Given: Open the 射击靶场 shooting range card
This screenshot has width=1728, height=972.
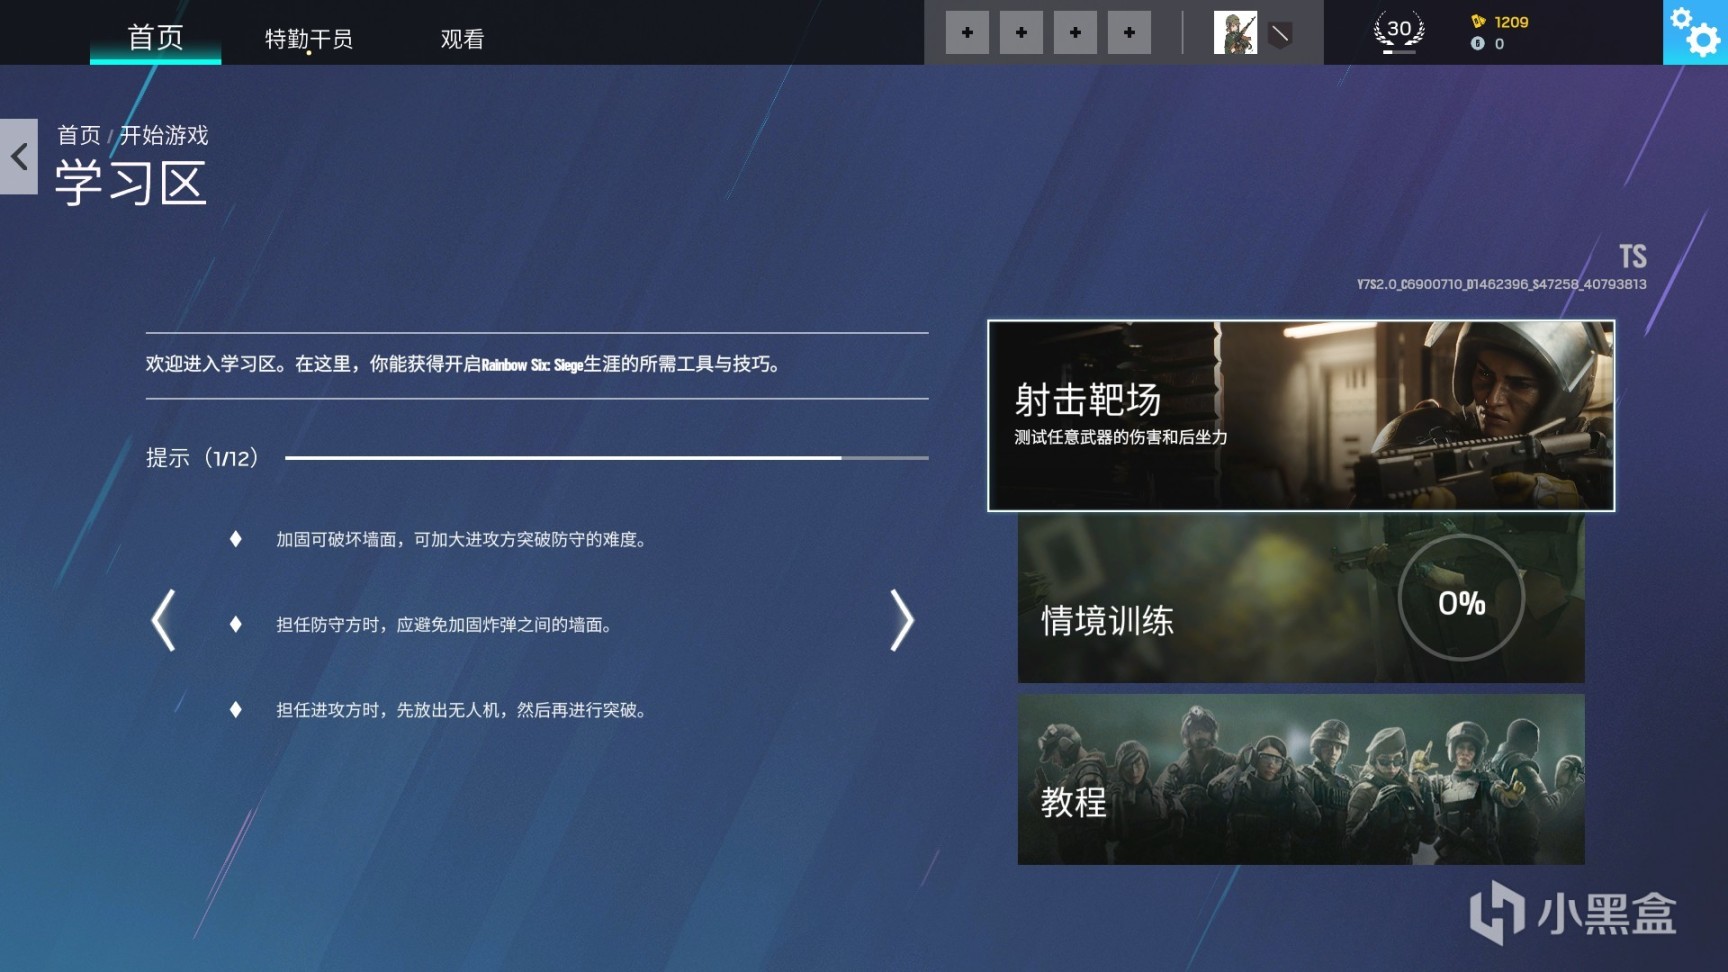Looking at the screenshot, I should [1301, 416].
